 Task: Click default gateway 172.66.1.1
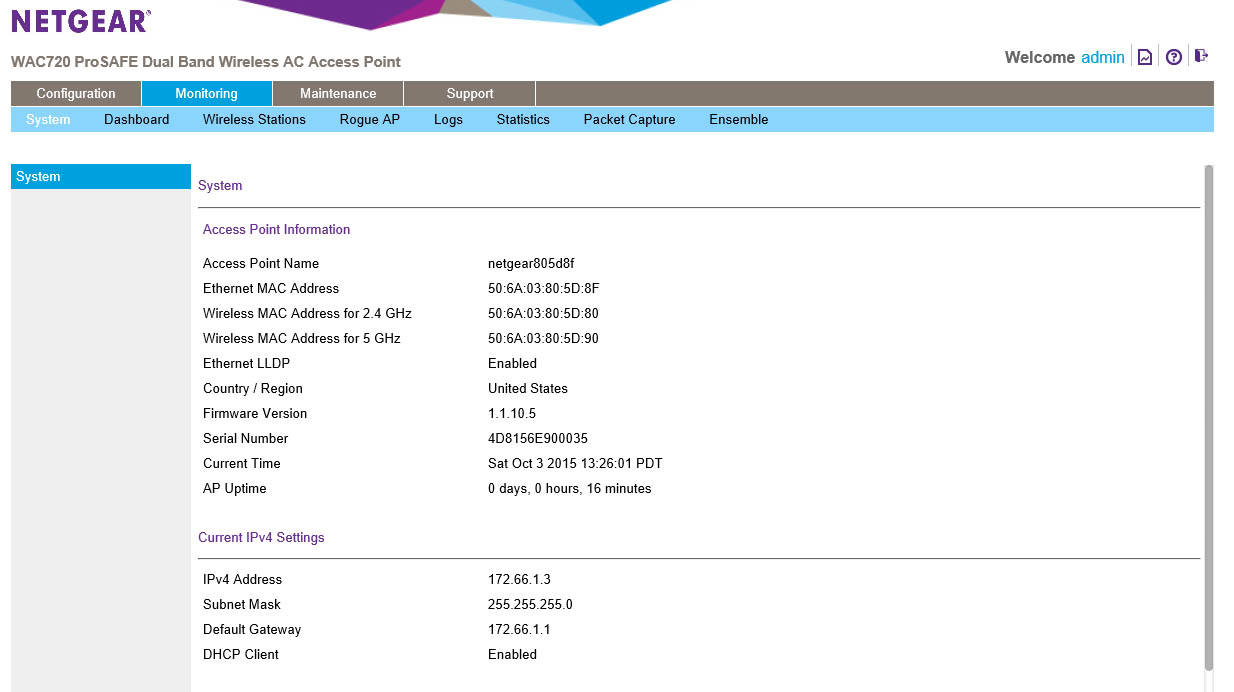point(519,629)
